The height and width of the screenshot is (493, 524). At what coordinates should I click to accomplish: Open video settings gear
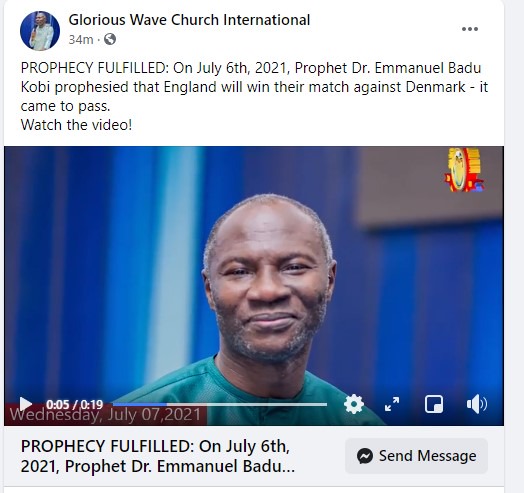354,404
